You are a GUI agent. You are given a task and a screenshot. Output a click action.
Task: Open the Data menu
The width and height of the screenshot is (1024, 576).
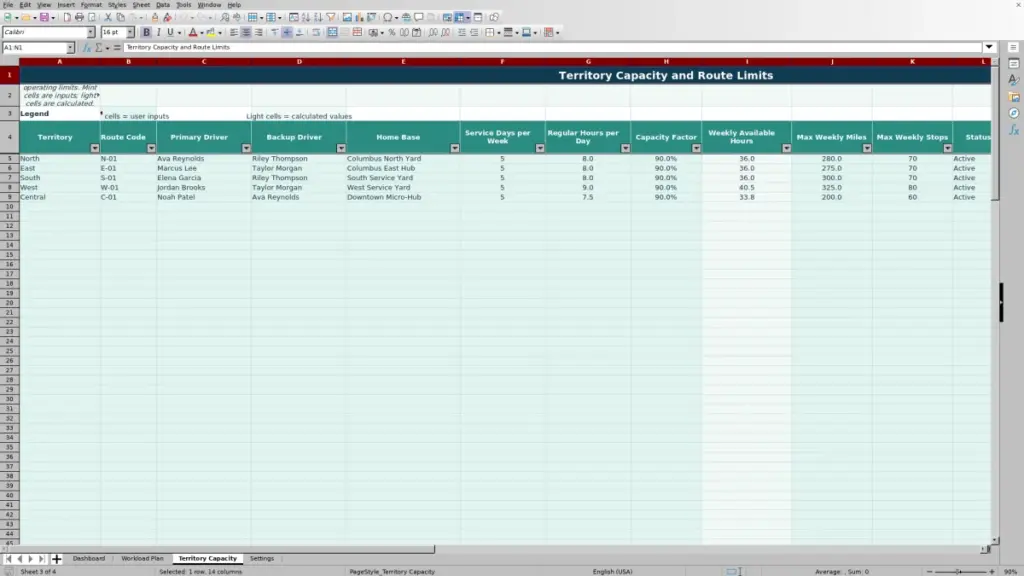pos(163,5)
